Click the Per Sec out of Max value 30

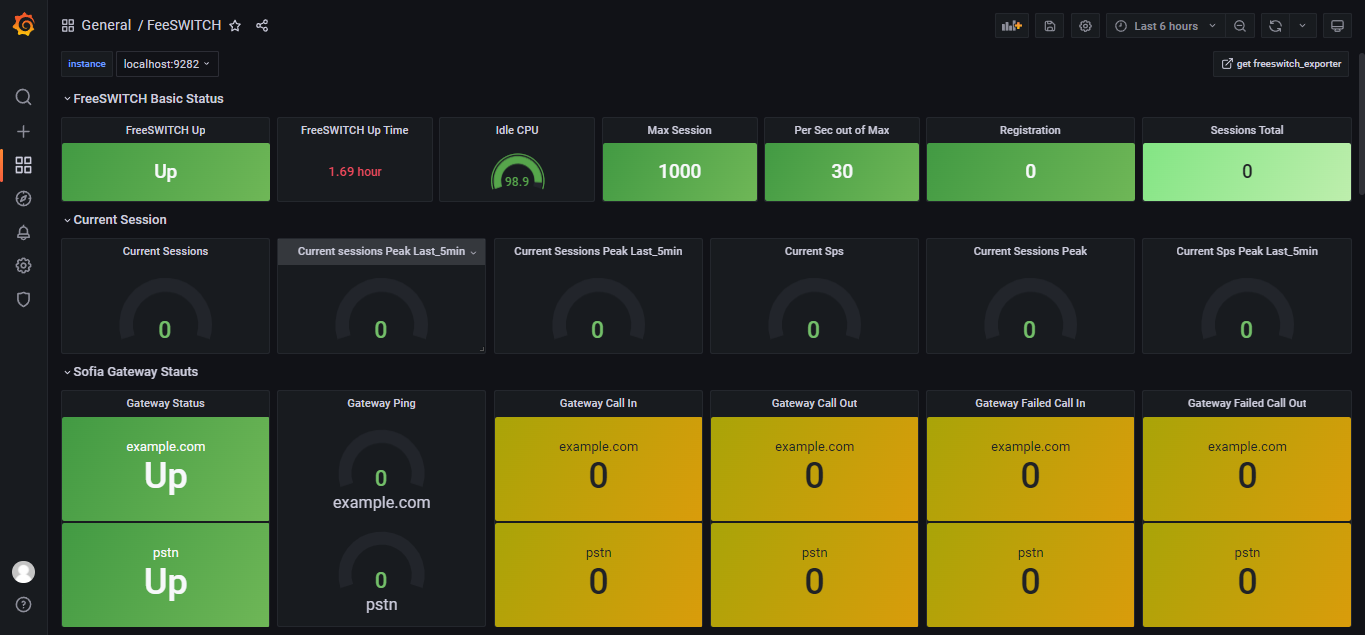(x=842, y=172)
